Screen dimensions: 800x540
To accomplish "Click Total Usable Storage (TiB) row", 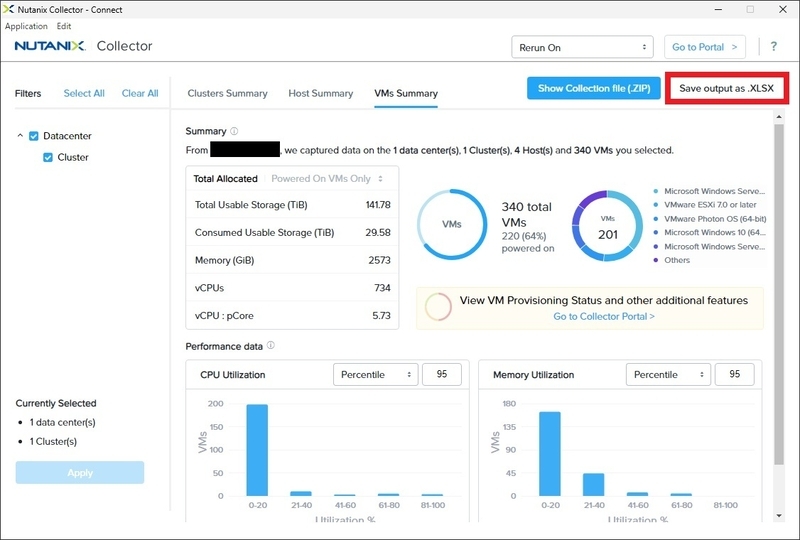I will (292, 205).
